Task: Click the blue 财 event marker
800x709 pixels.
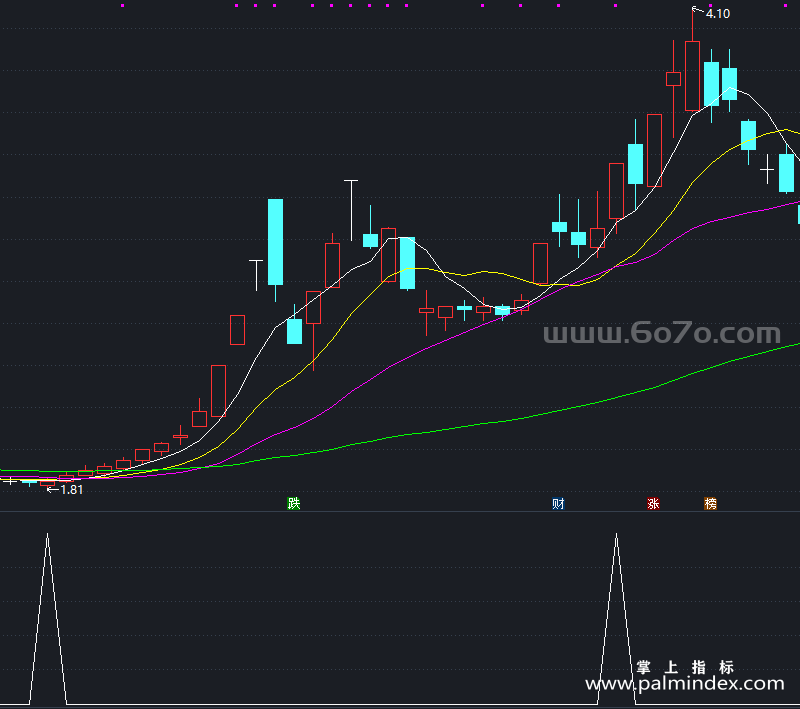Action: click(558, 503)
